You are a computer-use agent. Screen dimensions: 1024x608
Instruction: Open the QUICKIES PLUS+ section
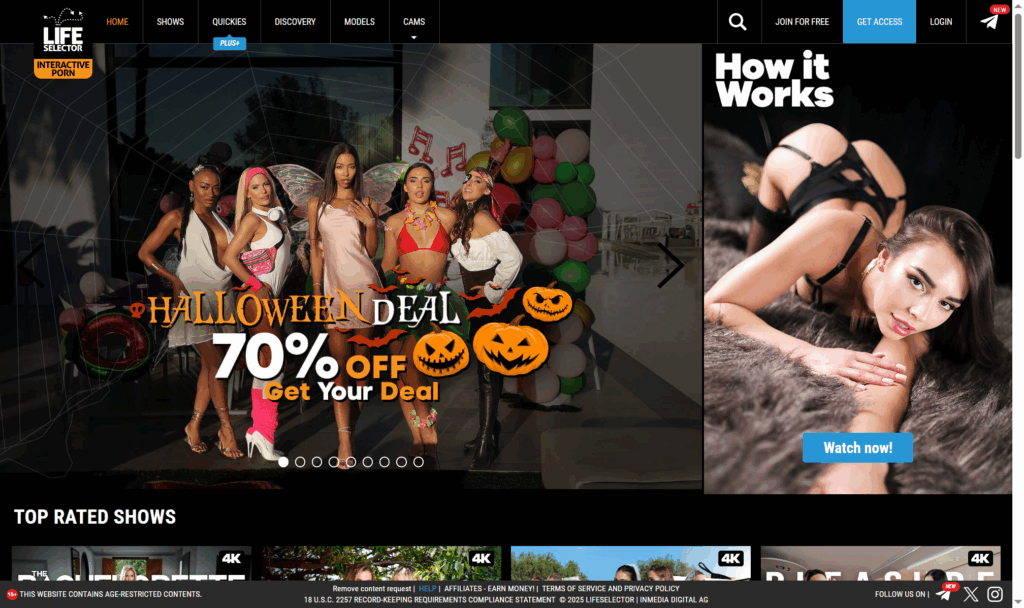[x=229, y=21]
